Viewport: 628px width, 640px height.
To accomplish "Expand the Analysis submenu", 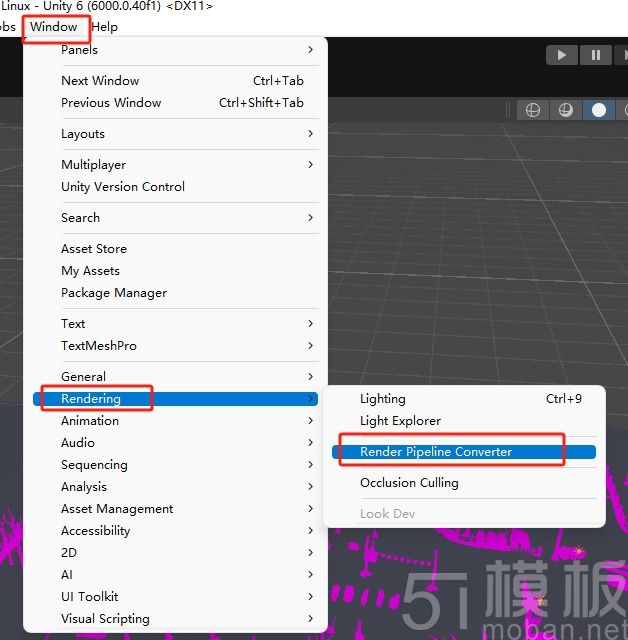I will point(175,487).
